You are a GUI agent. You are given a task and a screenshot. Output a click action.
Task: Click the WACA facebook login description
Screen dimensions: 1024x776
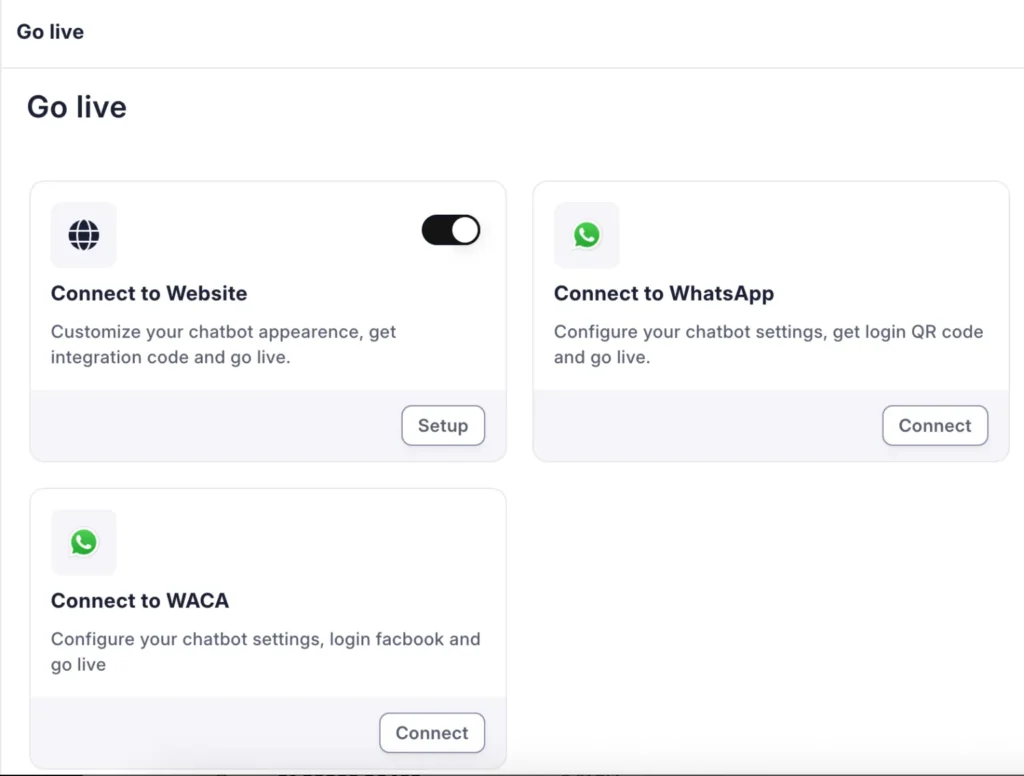265,651
